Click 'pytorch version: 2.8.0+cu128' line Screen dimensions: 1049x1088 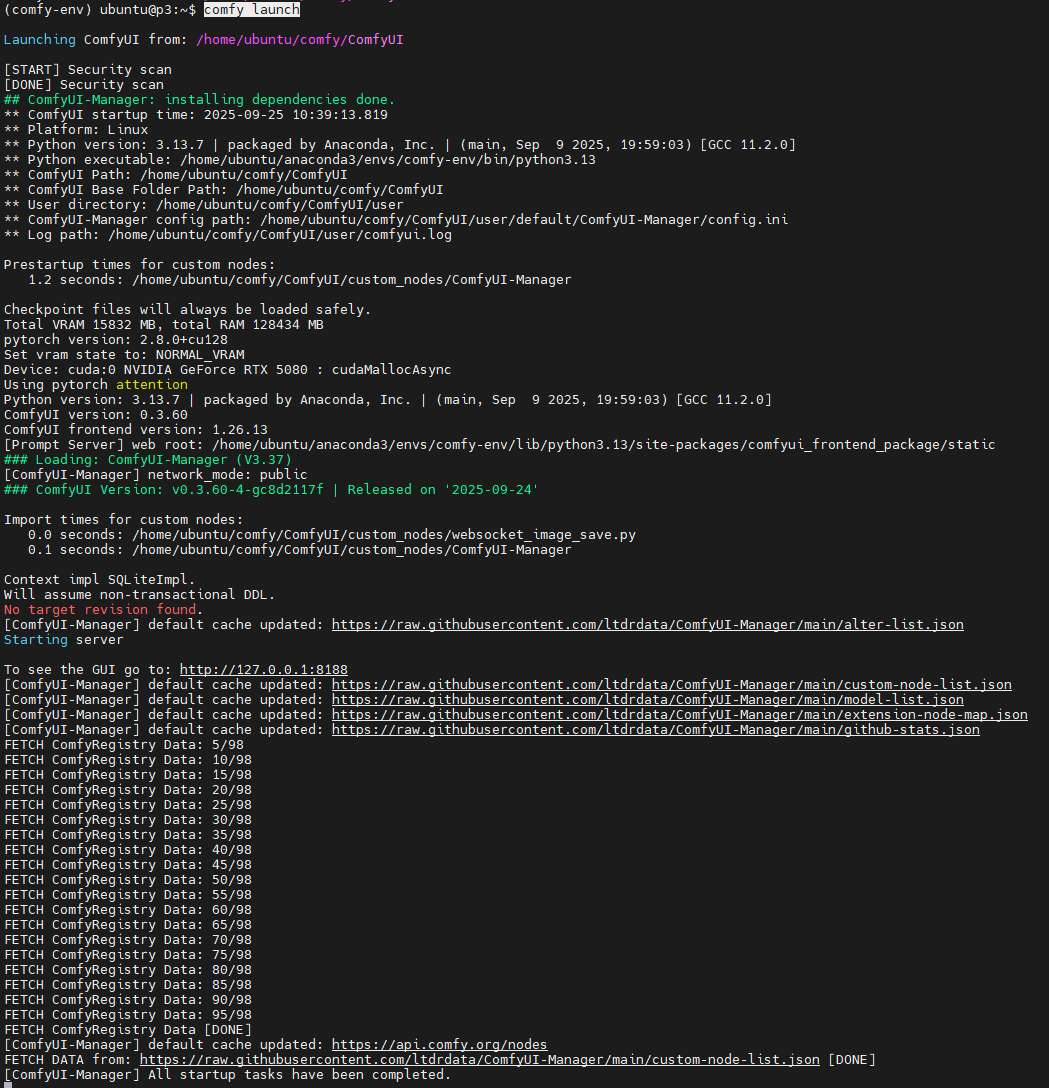pyautogui.click(x=115, y=339)
